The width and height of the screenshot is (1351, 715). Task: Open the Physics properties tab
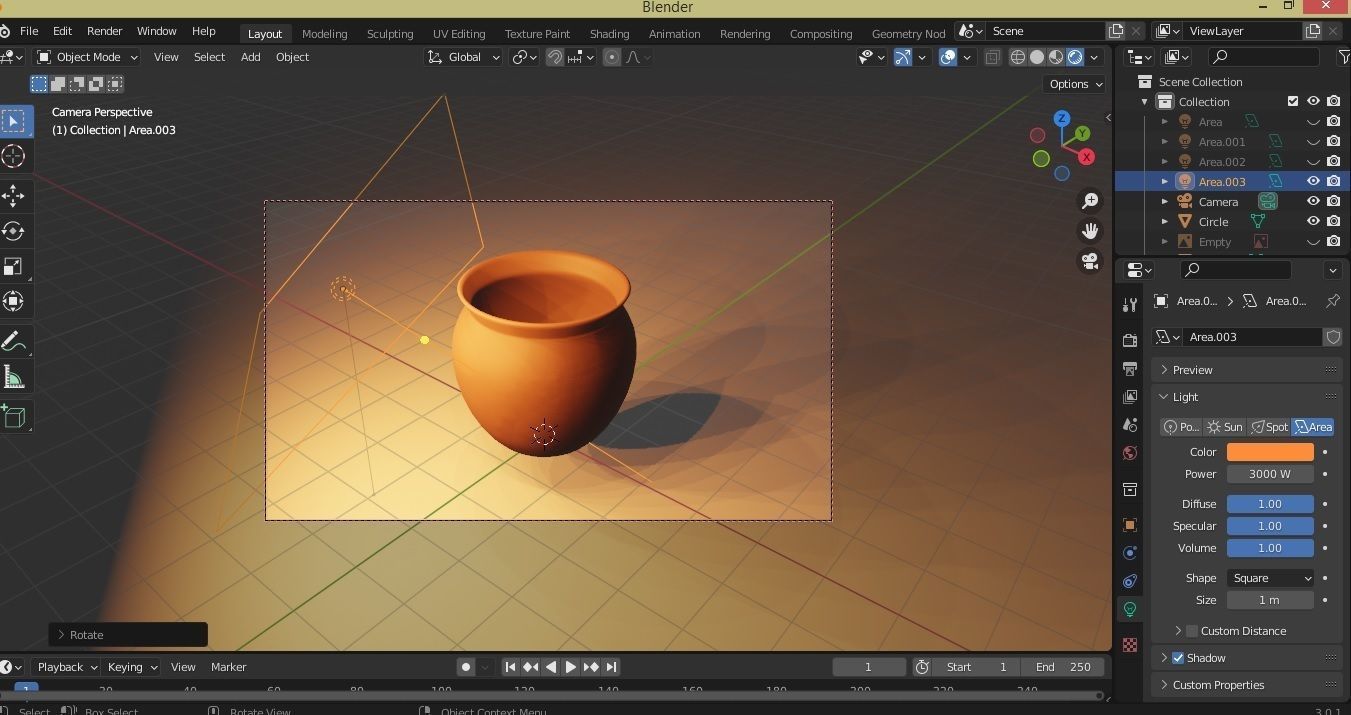tap(1130, 553)
